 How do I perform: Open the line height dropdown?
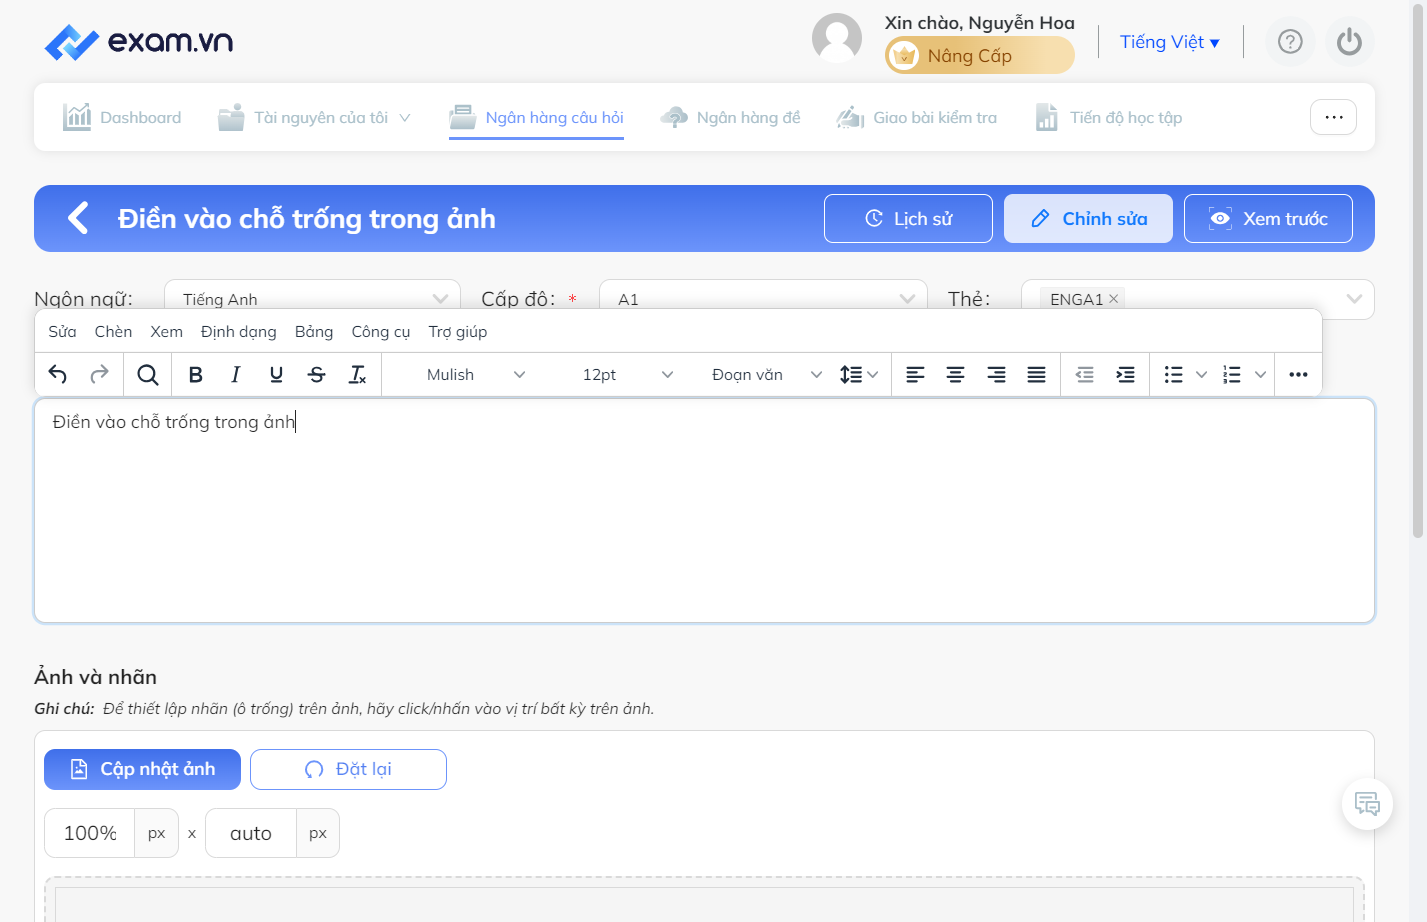(859, 375)
